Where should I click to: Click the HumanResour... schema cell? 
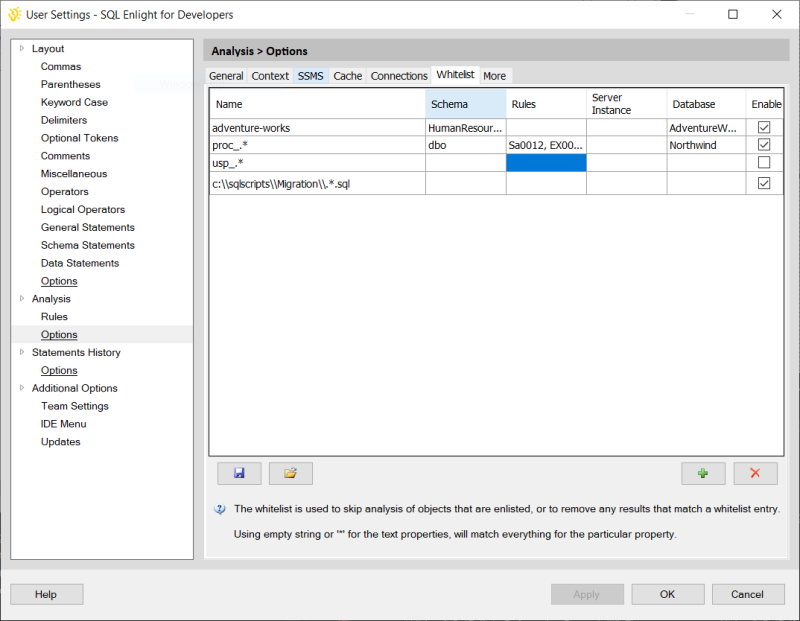coord(466,128)
